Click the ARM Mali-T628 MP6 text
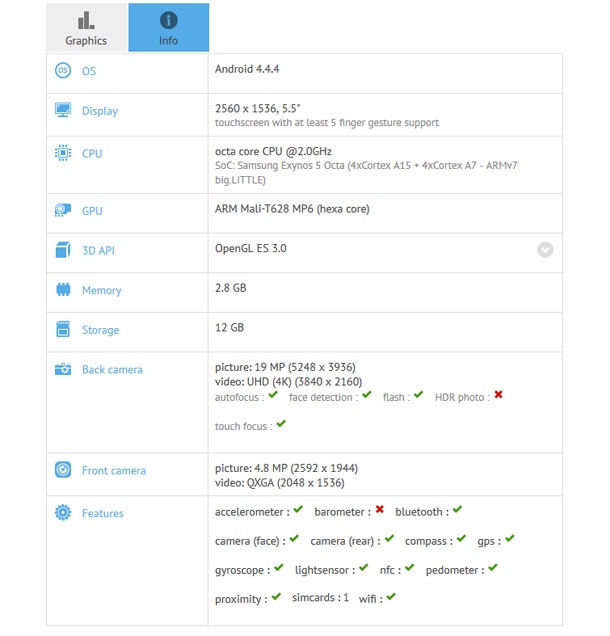Screen dimensions: 610x636 coord(292,209)
